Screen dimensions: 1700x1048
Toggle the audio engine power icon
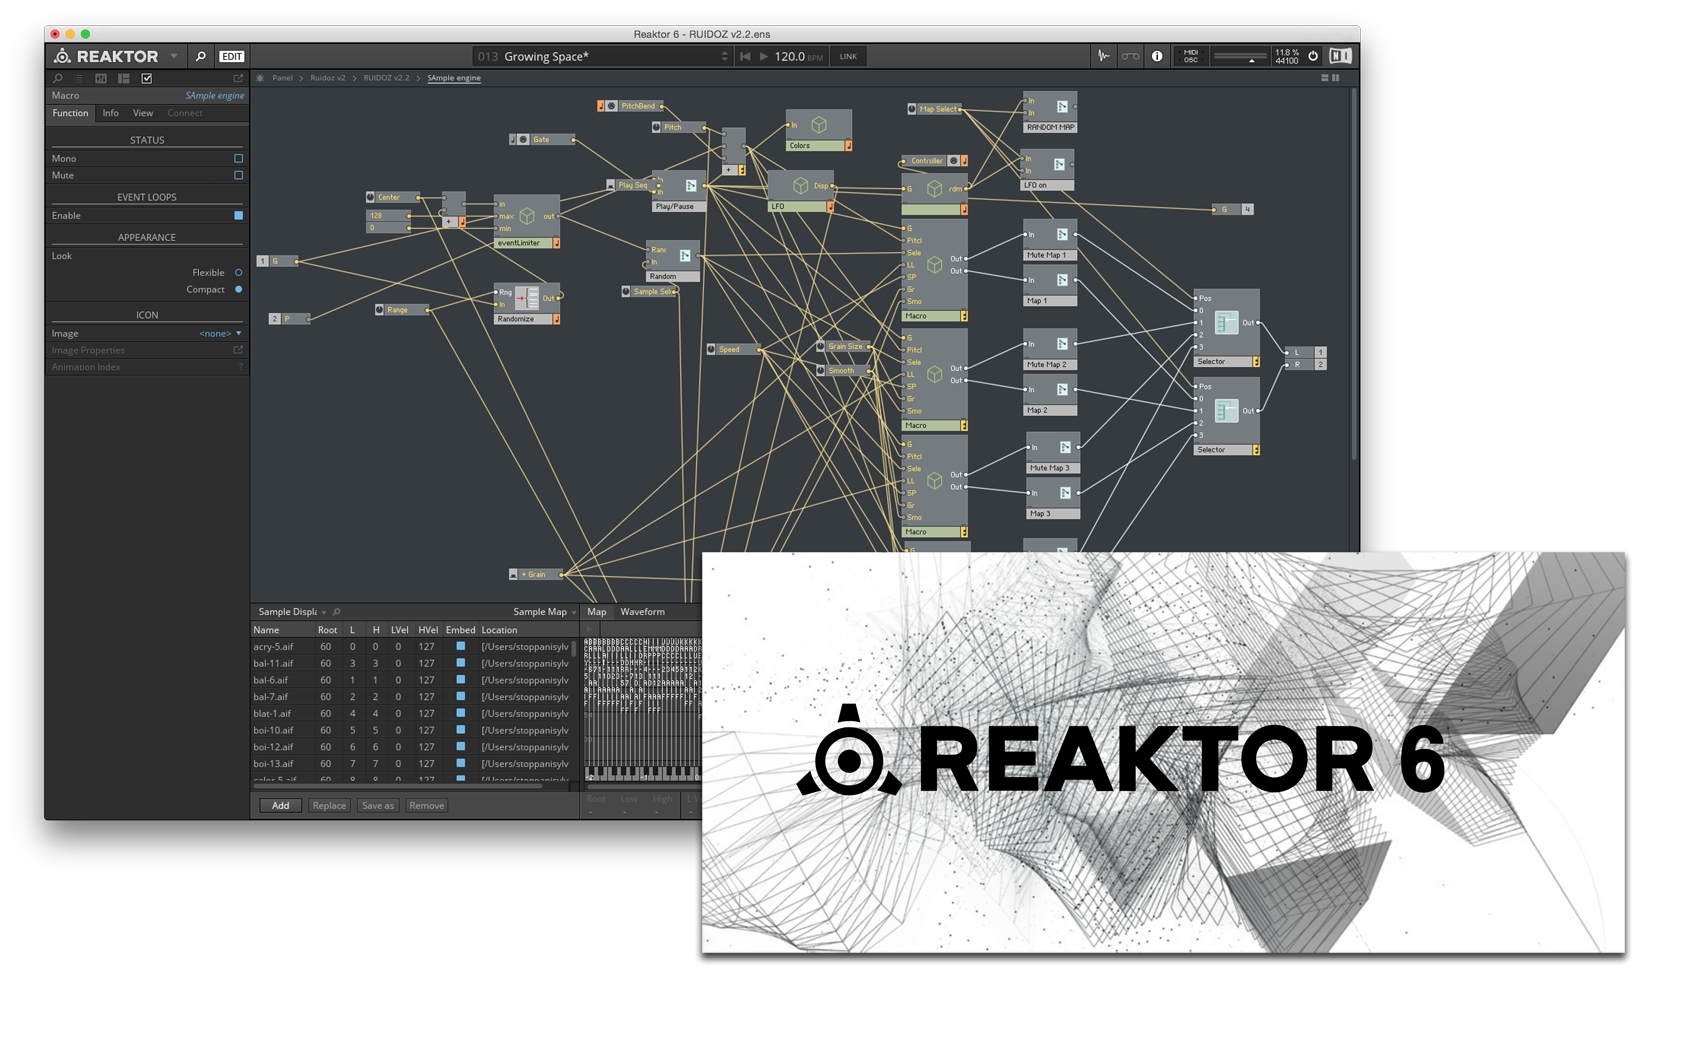point(1313,56)
